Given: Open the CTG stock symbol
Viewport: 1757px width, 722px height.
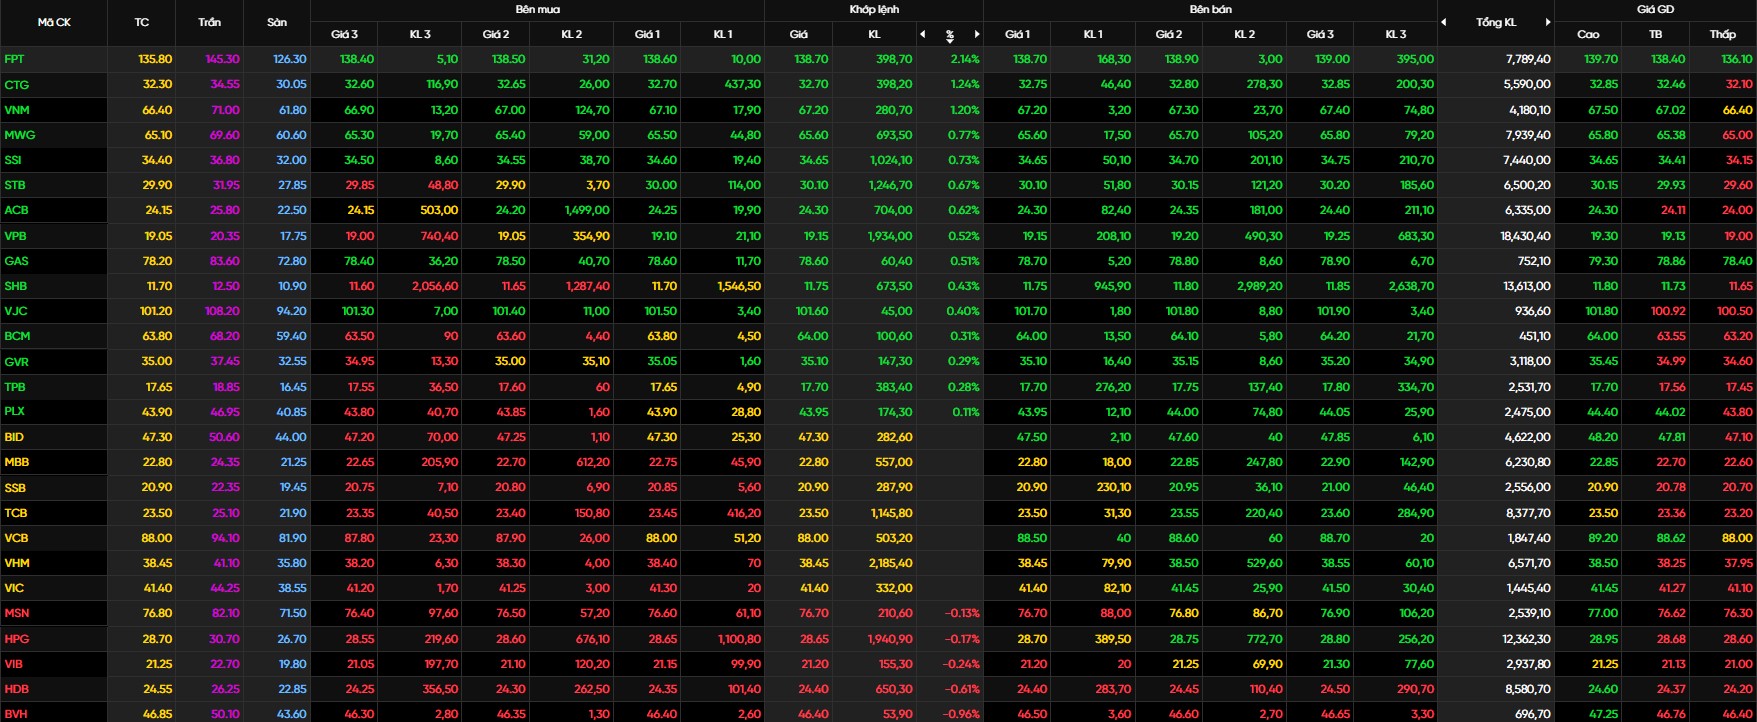Looking at the screenshot, I should point(16,85).
